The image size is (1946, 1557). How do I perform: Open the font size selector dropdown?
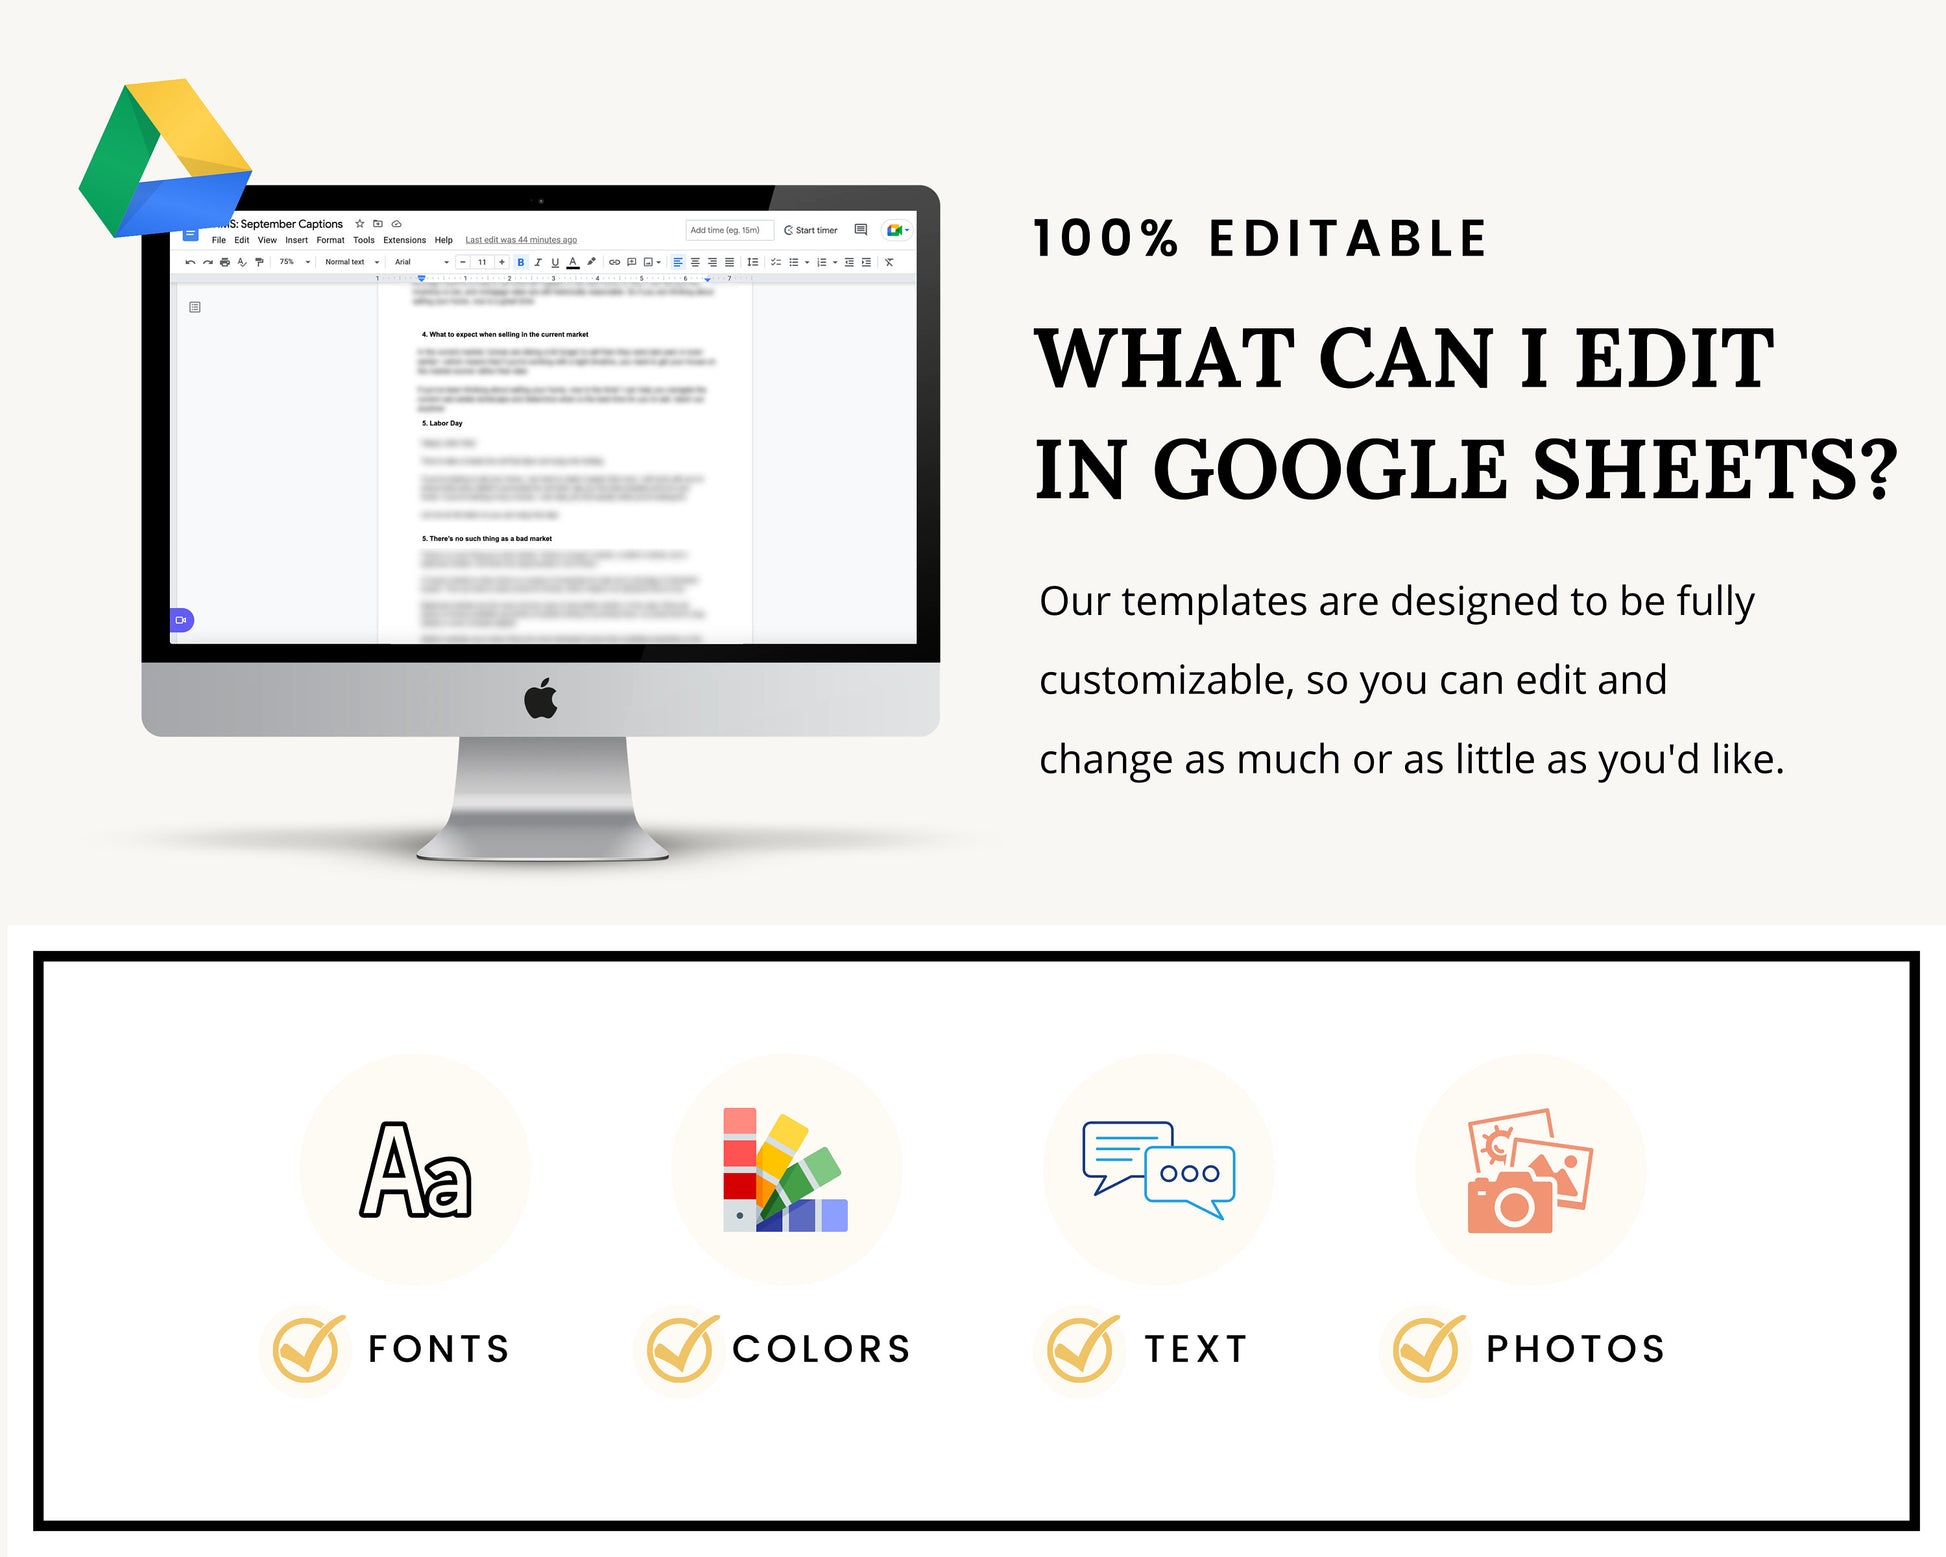[x=483, y=264]
